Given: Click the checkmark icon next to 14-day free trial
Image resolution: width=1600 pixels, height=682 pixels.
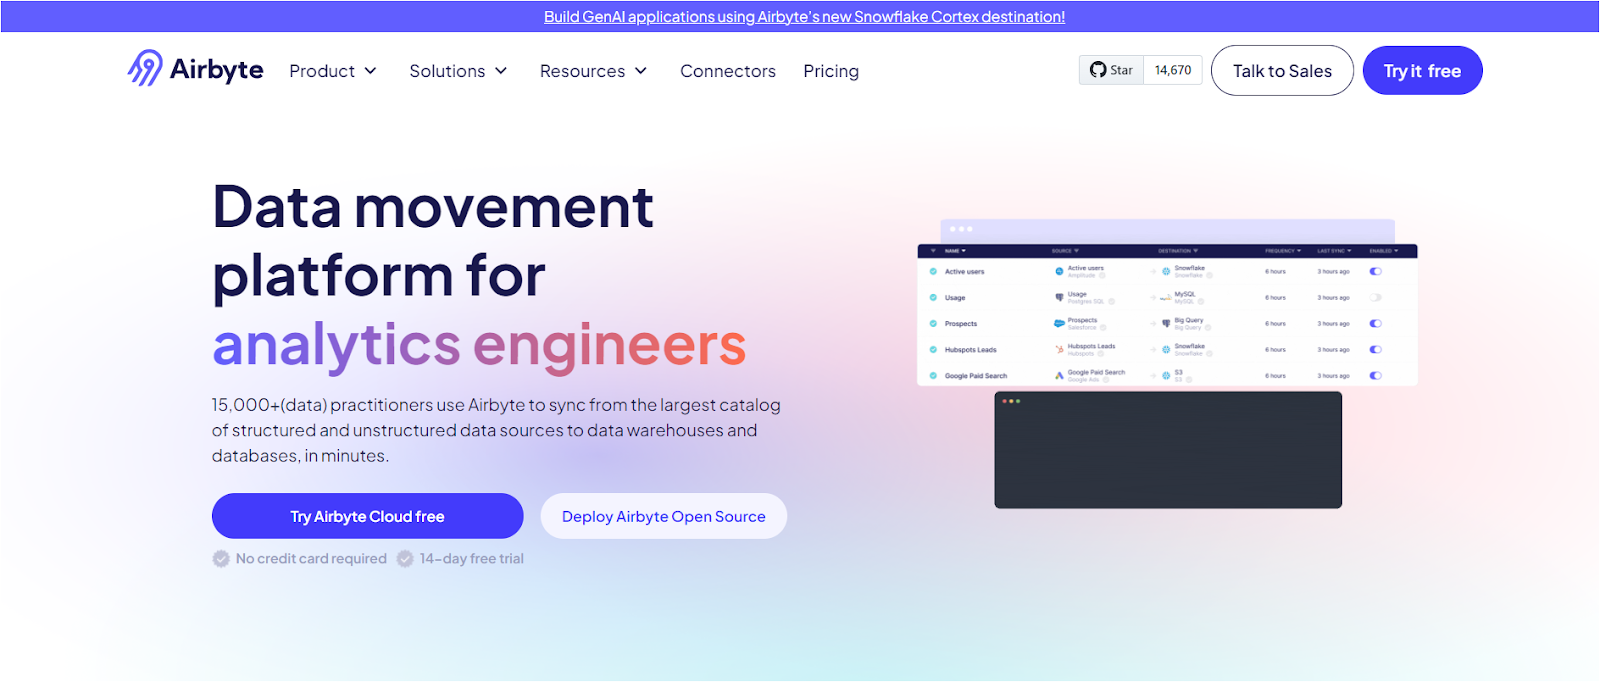Looking at the screenshot, I should 405,559.
